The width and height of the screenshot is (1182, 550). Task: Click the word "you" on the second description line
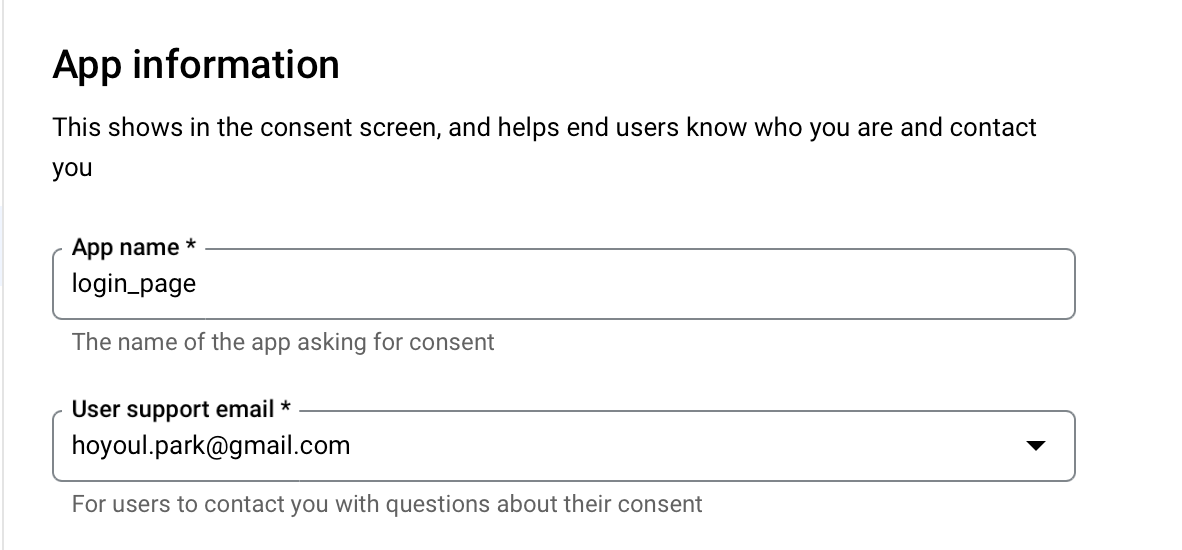click(72, 168)
